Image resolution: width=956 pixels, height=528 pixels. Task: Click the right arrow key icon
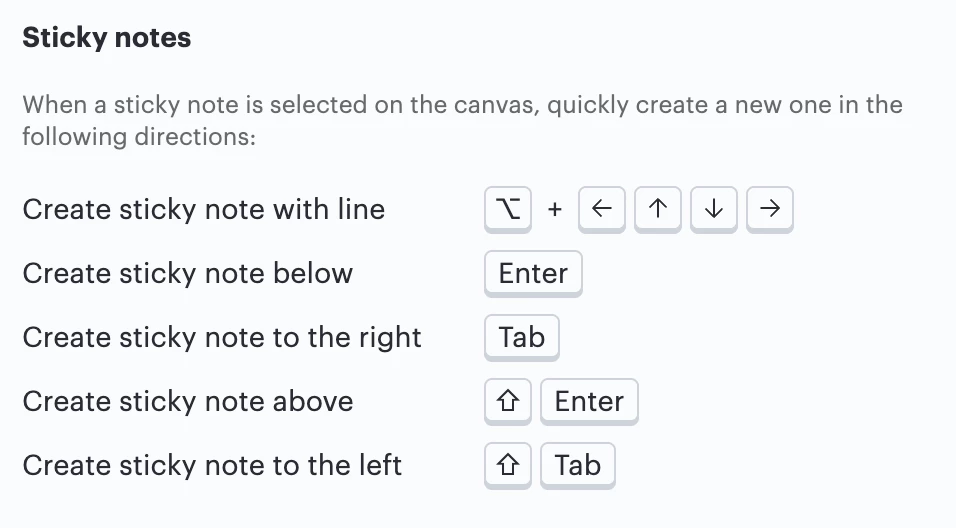[x=769, y=209]
